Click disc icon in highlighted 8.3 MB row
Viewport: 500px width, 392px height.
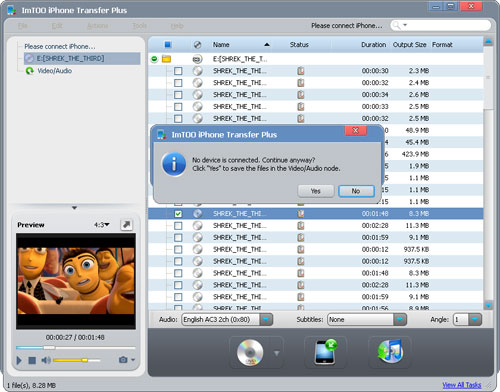[198, 214]
